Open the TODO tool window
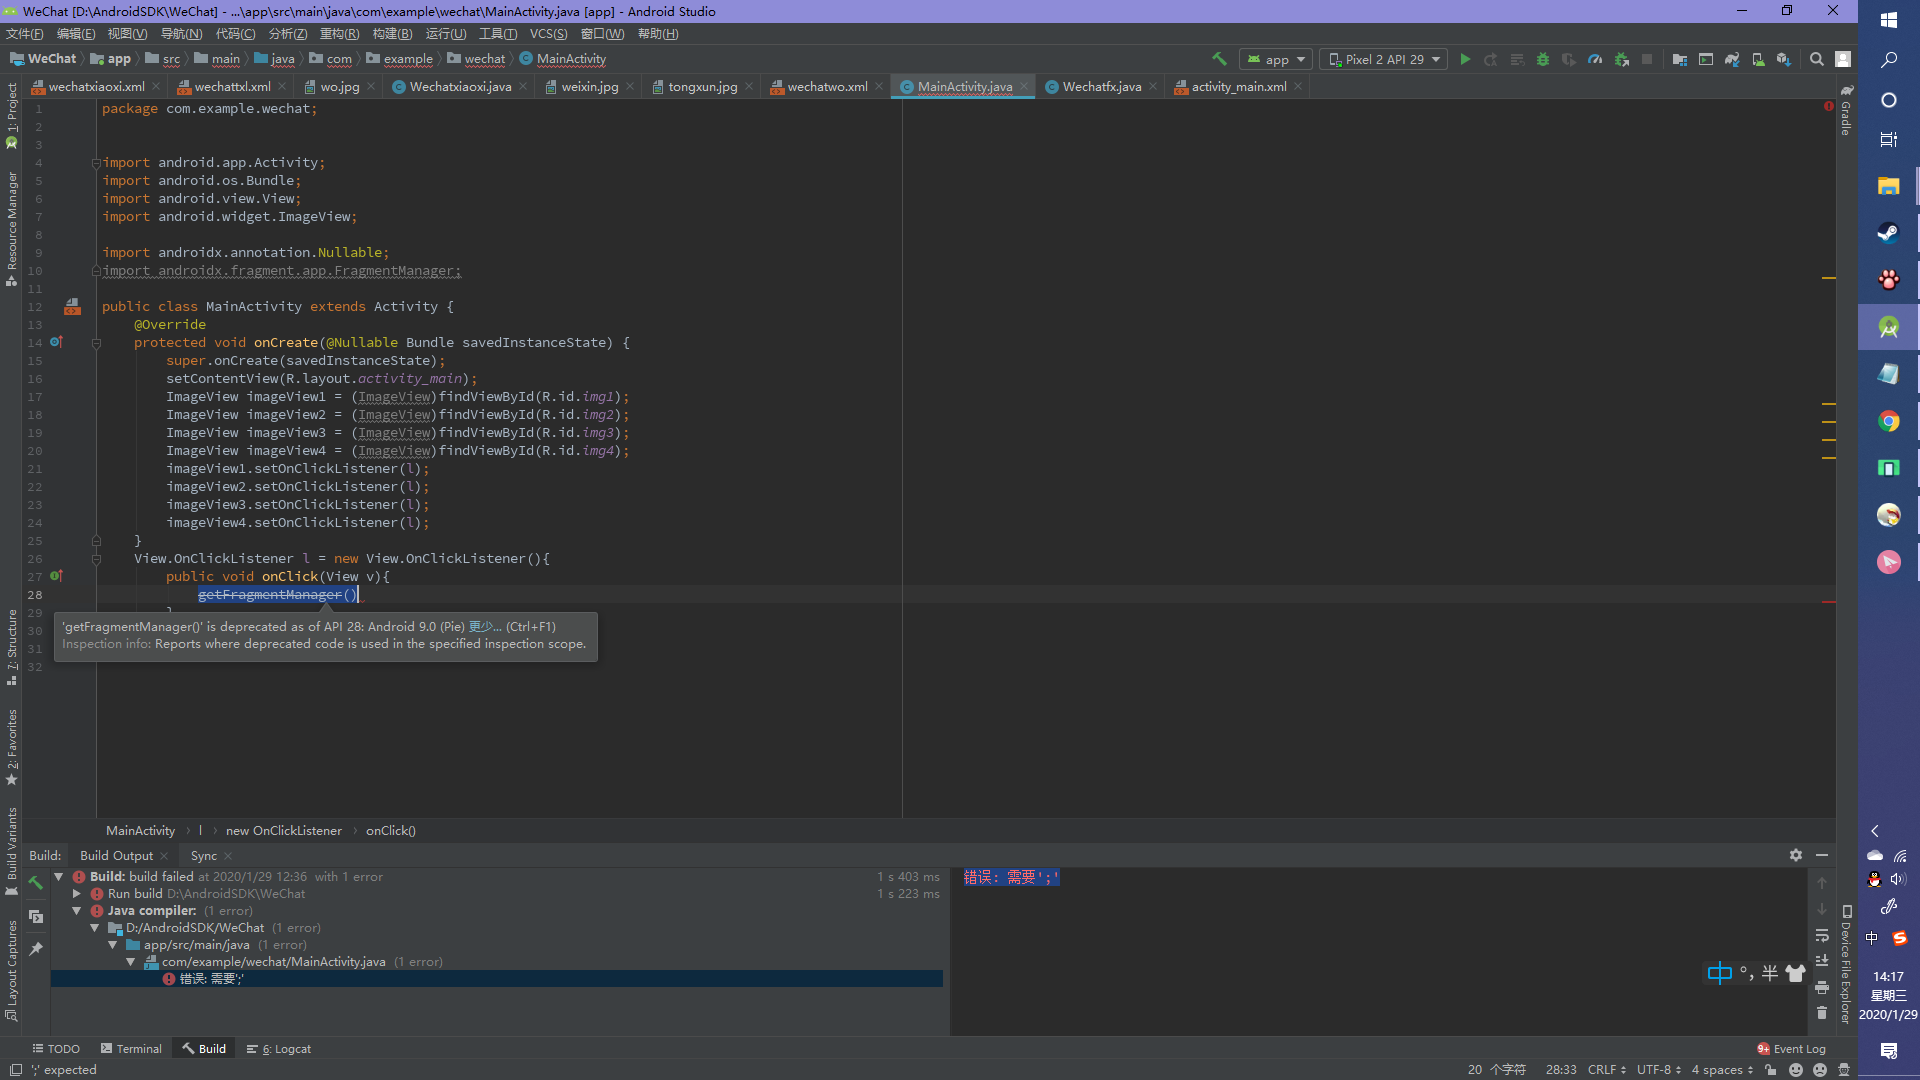Viewport: 1920px width, 1080px height. 56,1048
